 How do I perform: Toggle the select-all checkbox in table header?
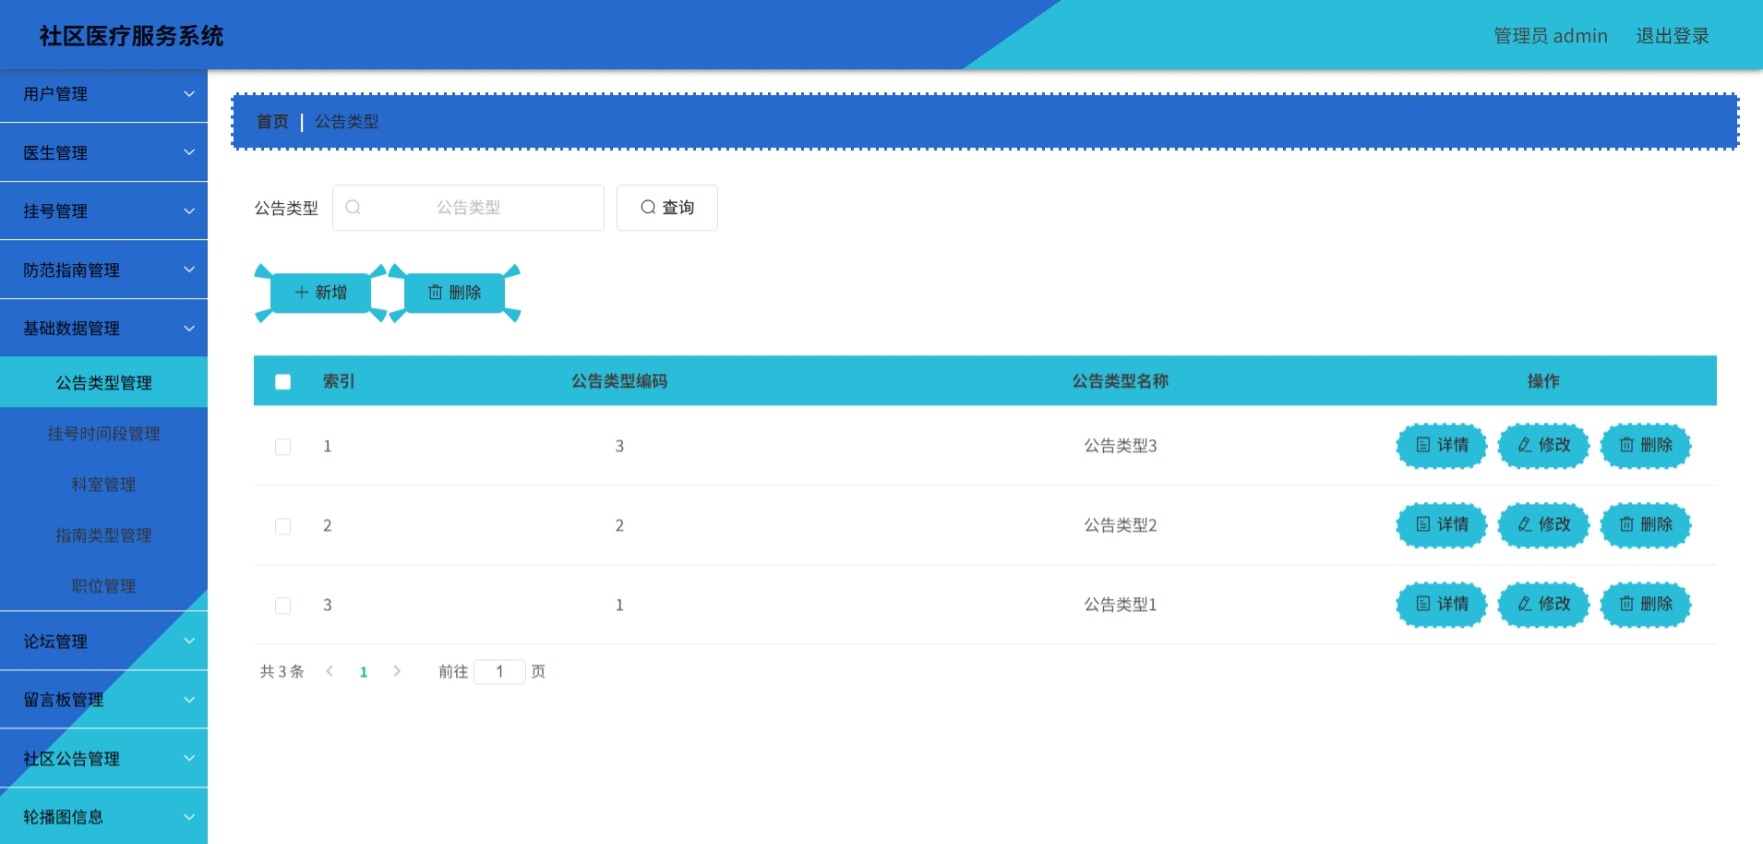pos(283,381)
